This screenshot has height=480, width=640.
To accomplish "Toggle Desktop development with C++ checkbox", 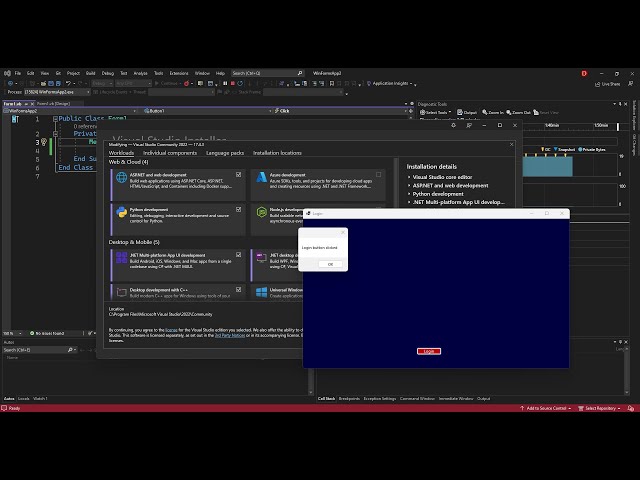I will [x=238, y=289].
